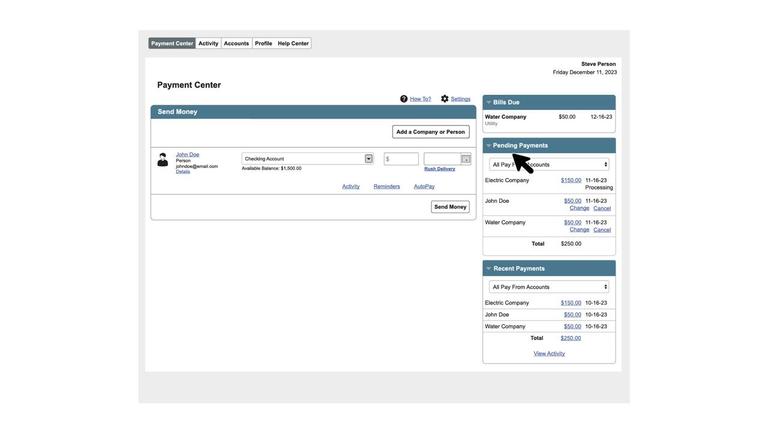Click Friday December 11, 2023 date

(585, 72)
